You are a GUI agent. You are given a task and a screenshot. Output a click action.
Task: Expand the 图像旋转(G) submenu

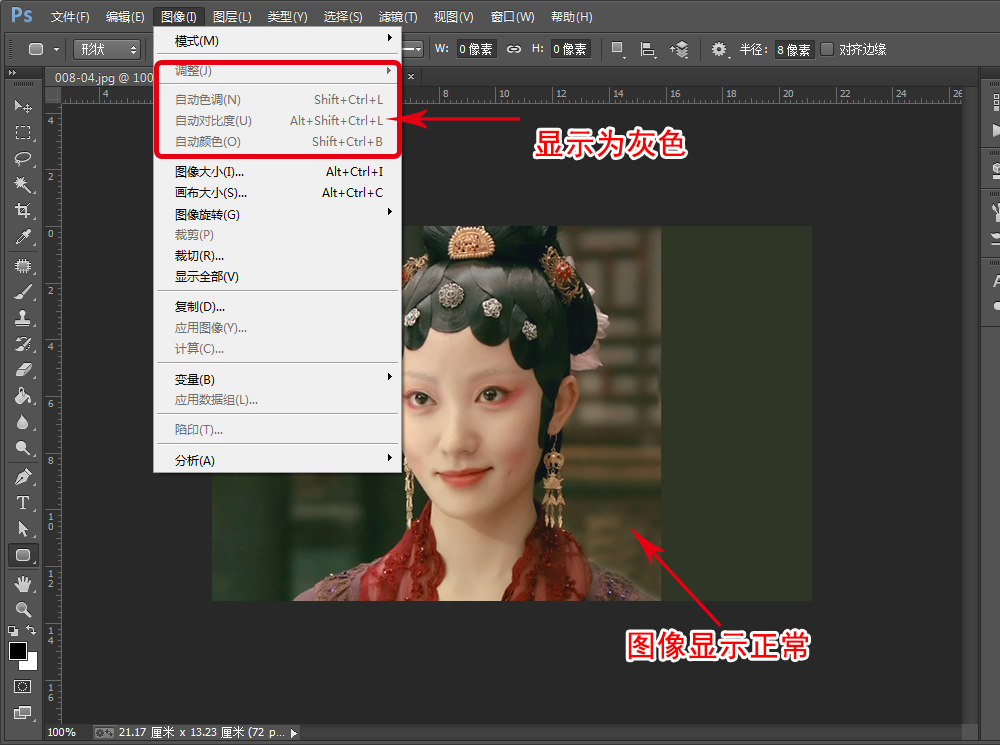point(277,214)
